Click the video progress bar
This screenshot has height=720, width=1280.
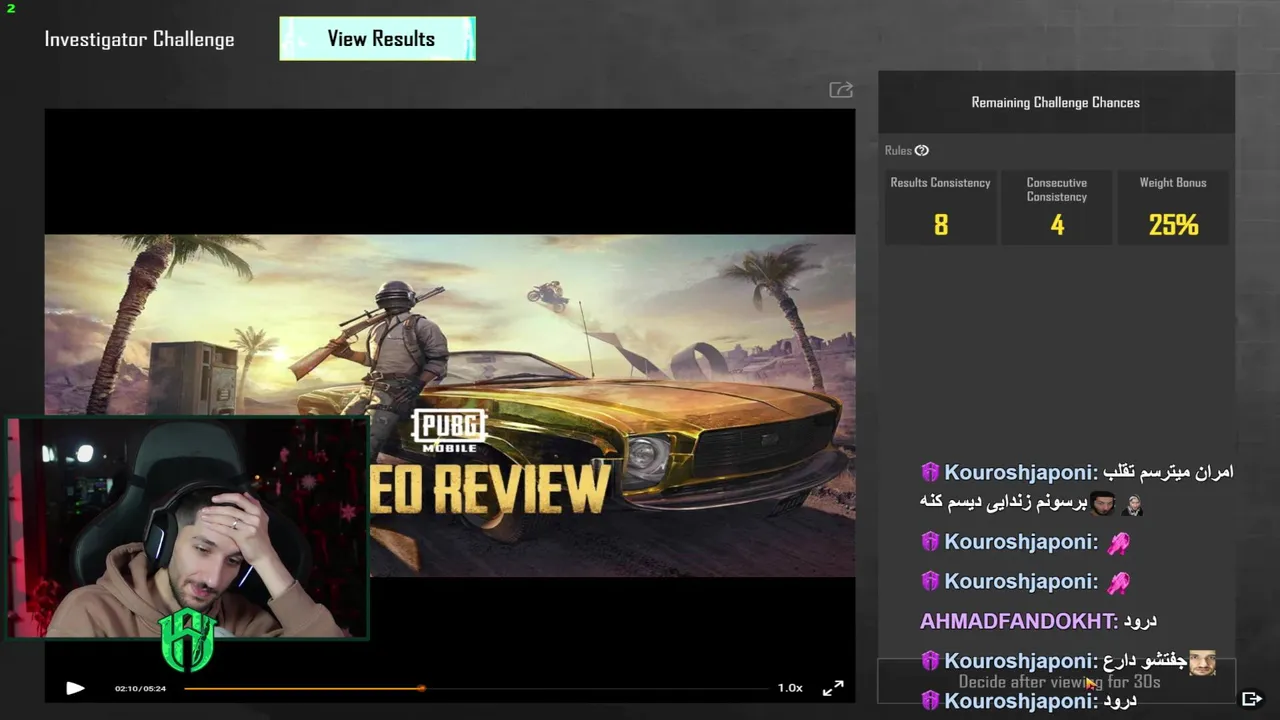coord(475,688)
